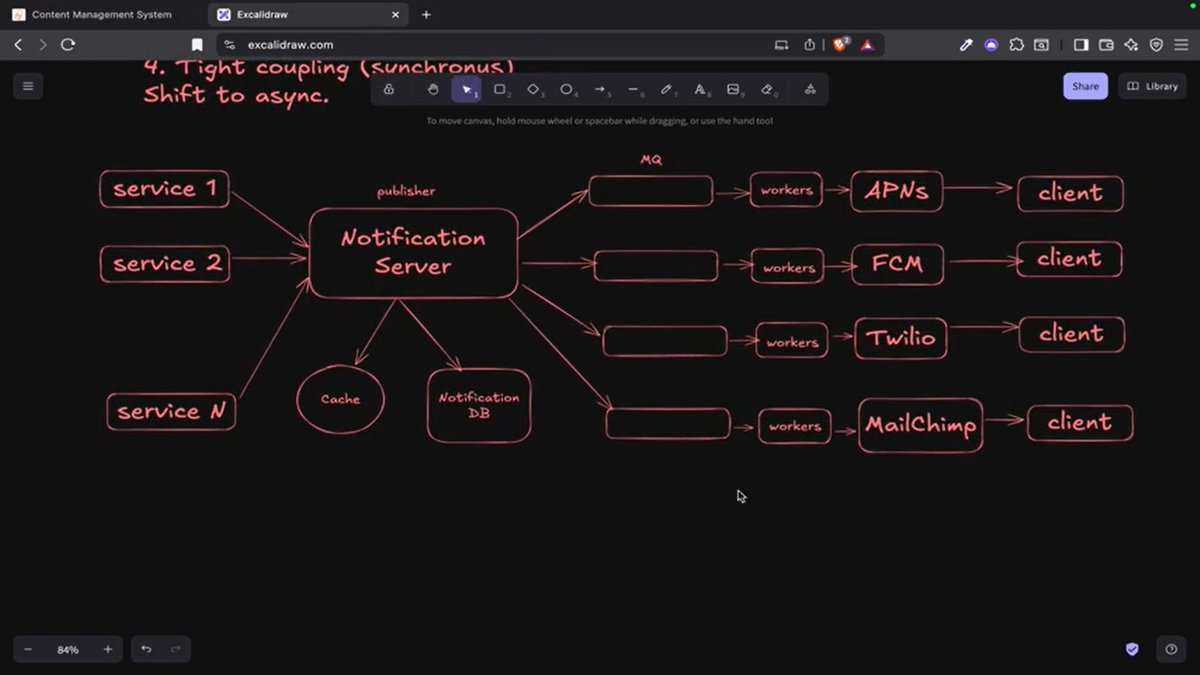Open the browser main menu
The image size is (1200, 675).
(x=1182, y=44)
